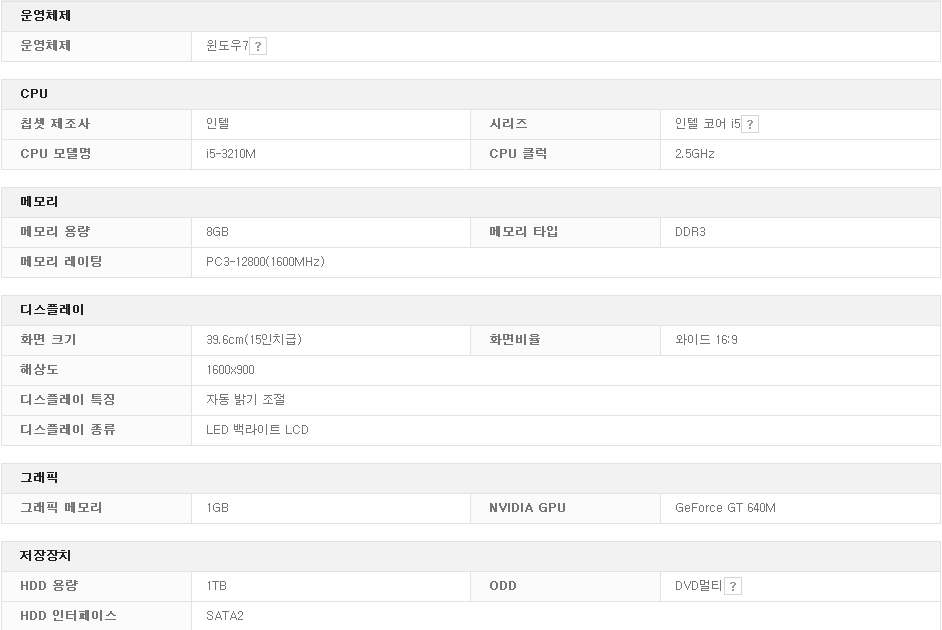Select the 윈도우7 operating system value
This screenshot has width=942, height=630.
[226, 46]
